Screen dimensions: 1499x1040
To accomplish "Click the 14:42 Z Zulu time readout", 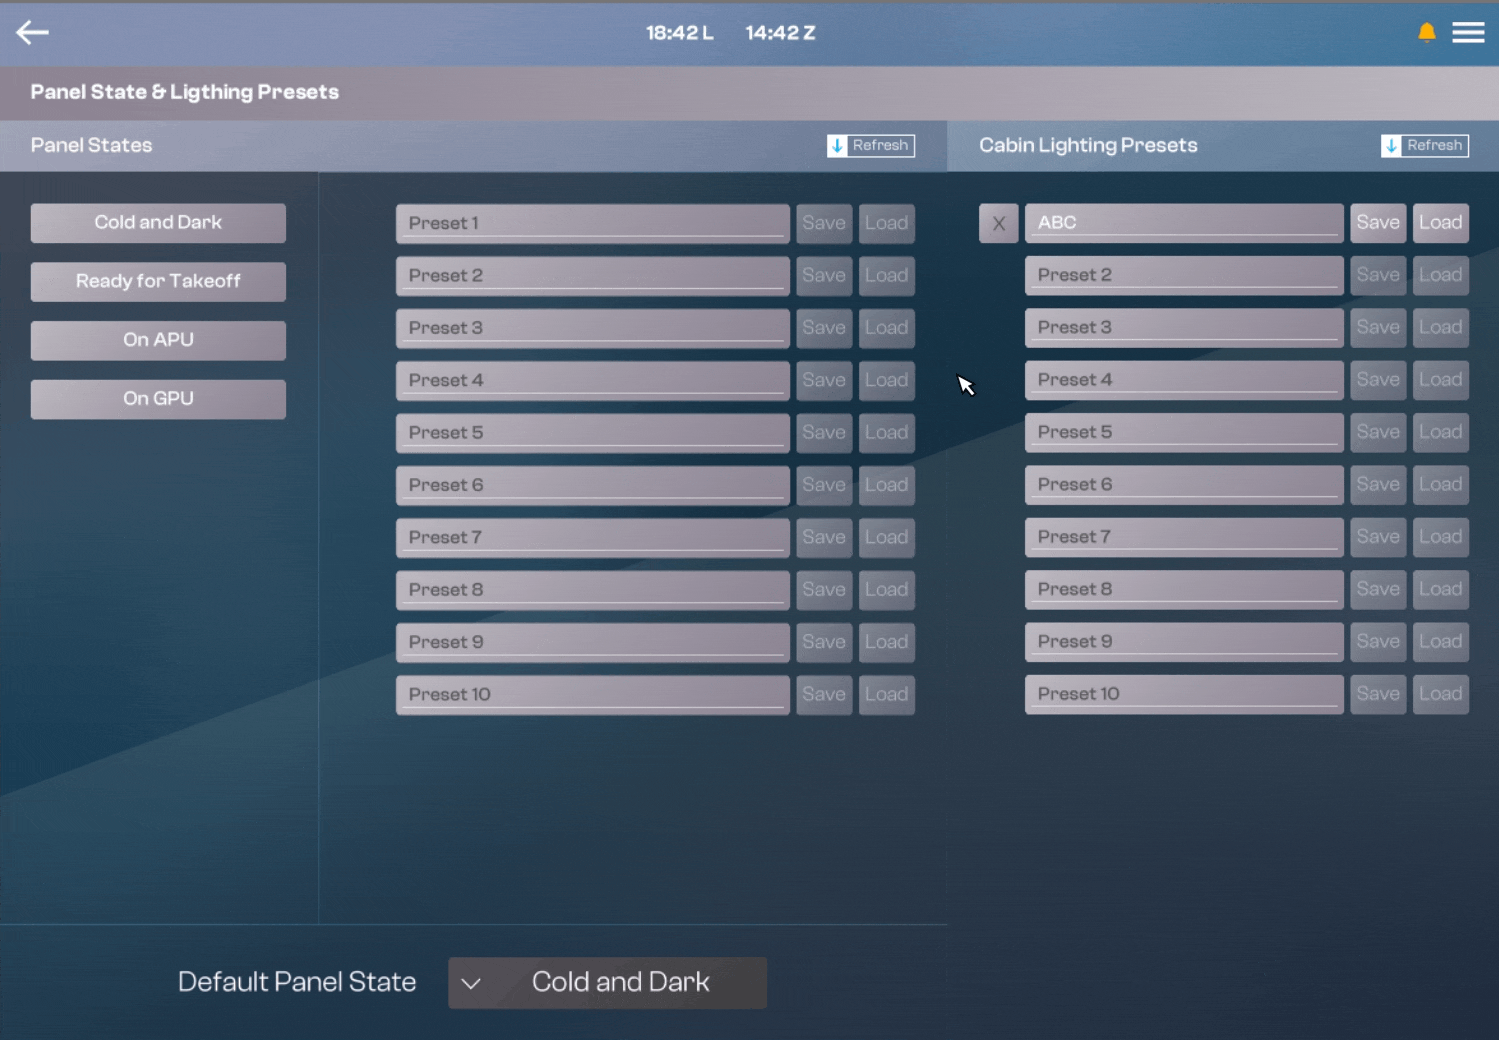I will pyautogui.click(x=781, y=33).
